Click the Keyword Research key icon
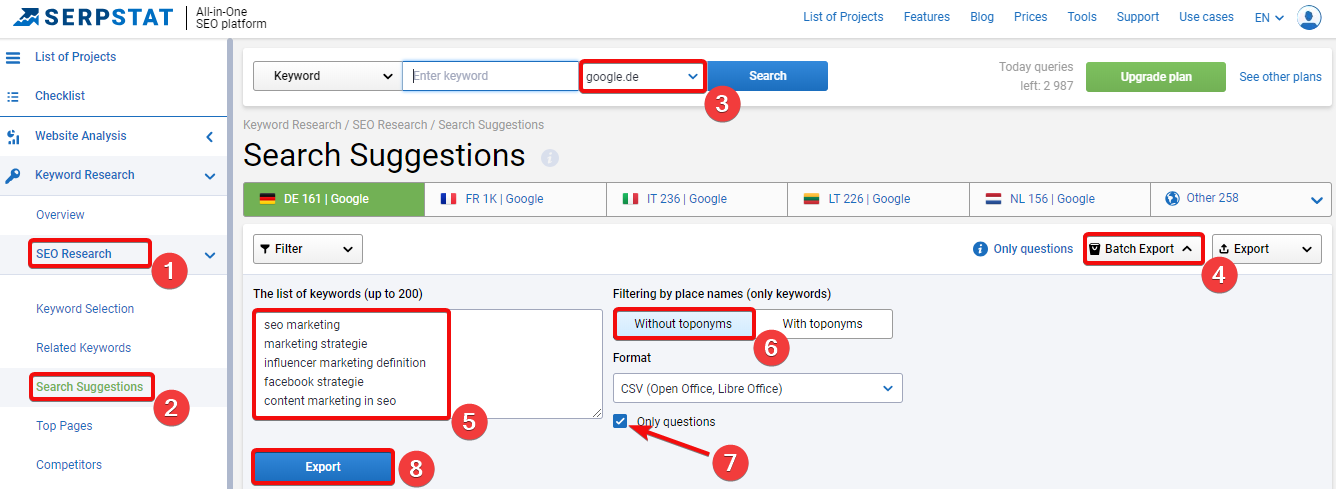 pyautogui.click(x=14, y=175)
